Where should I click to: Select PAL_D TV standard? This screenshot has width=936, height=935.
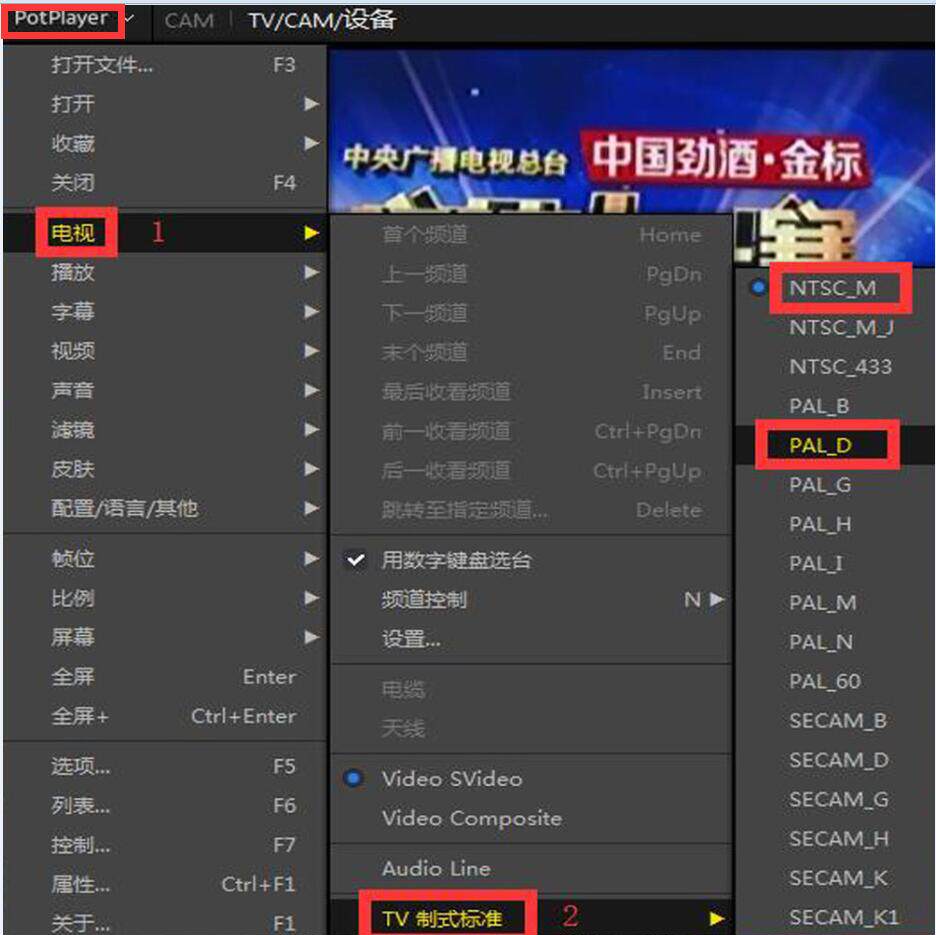tap(835, 445)
